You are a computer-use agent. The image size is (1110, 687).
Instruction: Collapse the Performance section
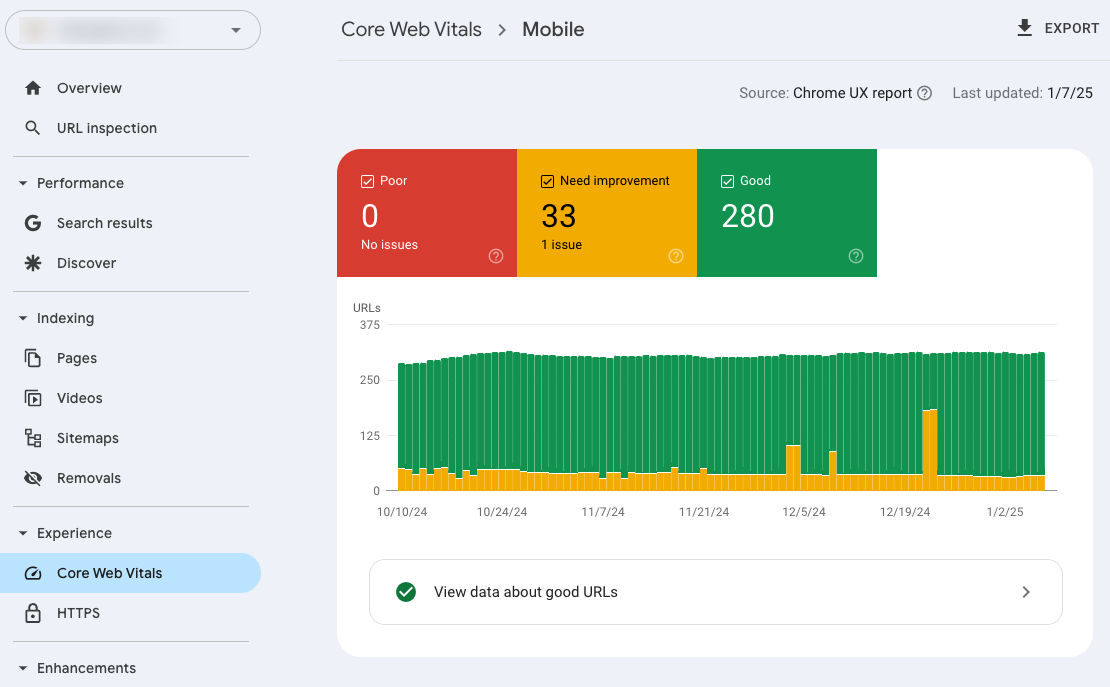pos(23,183)
